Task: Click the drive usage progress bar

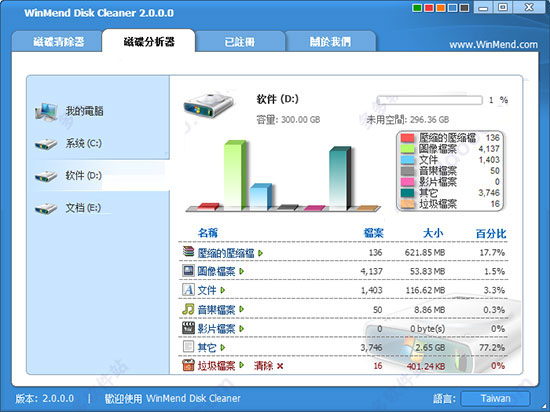Action: [429, 100]
